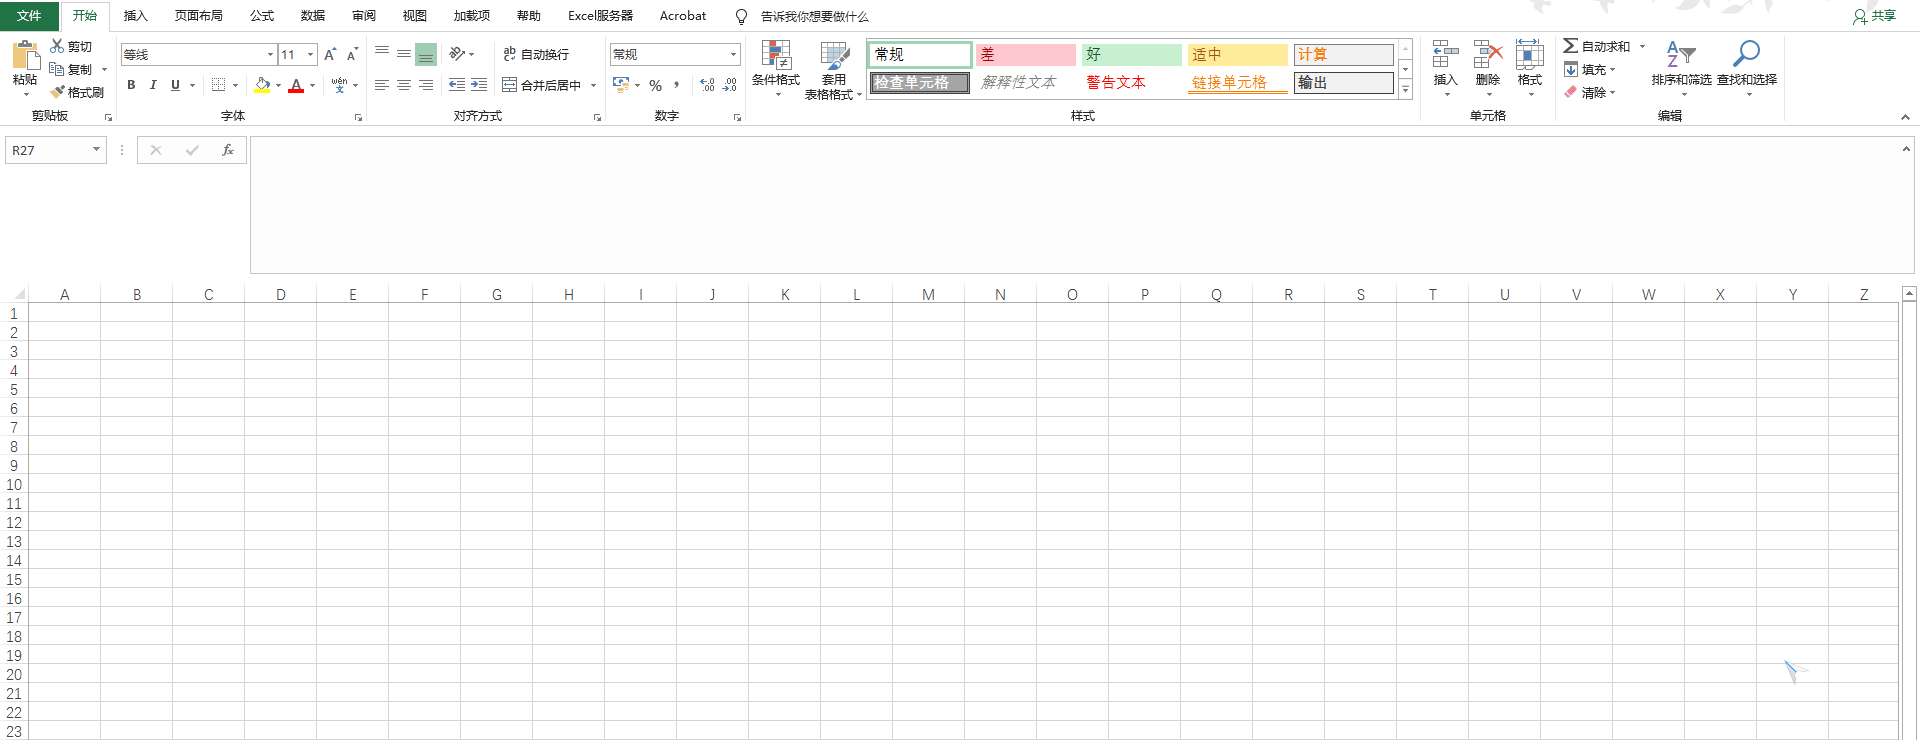Toggle Italic formatting
The height and width of the screenshot is (740, 1920).
point(153,85)
